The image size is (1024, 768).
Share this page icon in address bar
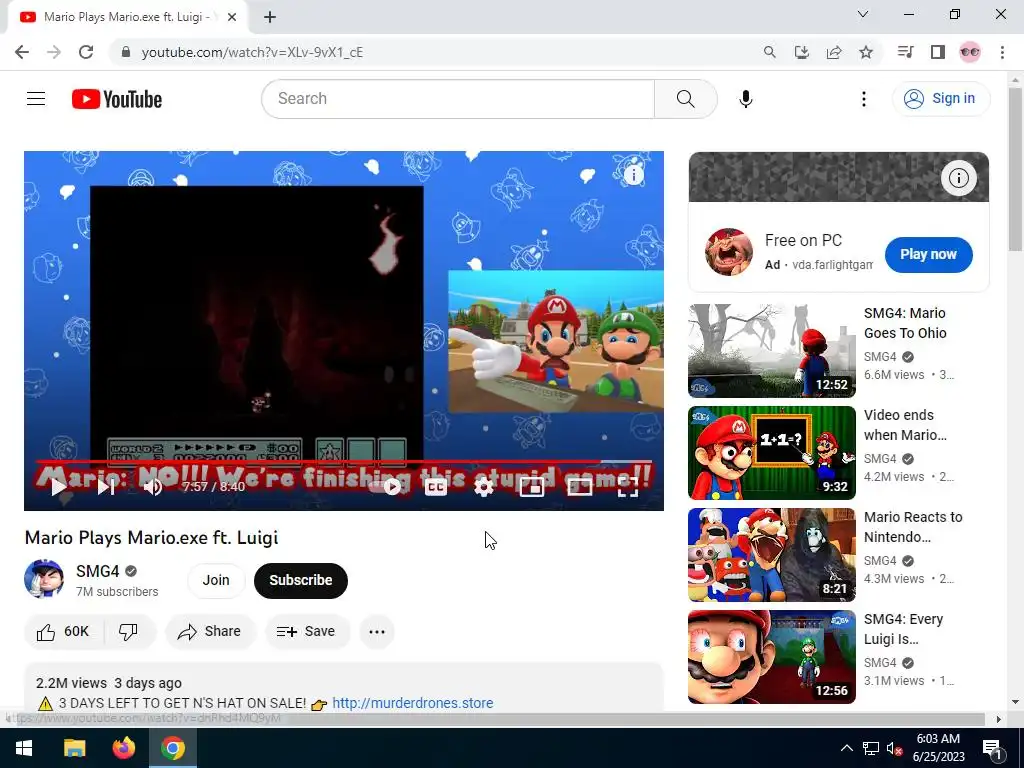click(834, 52)
